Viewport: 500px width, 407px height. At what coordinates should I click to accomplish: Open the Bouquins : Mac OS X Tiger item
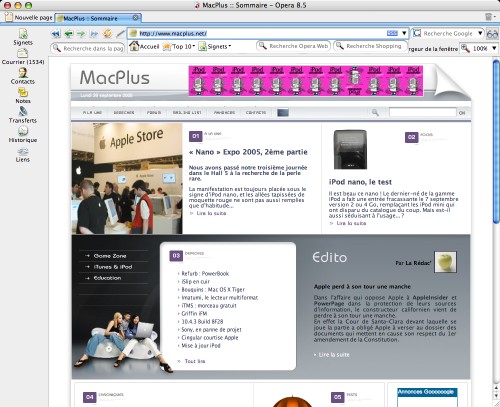pos(213,290)
